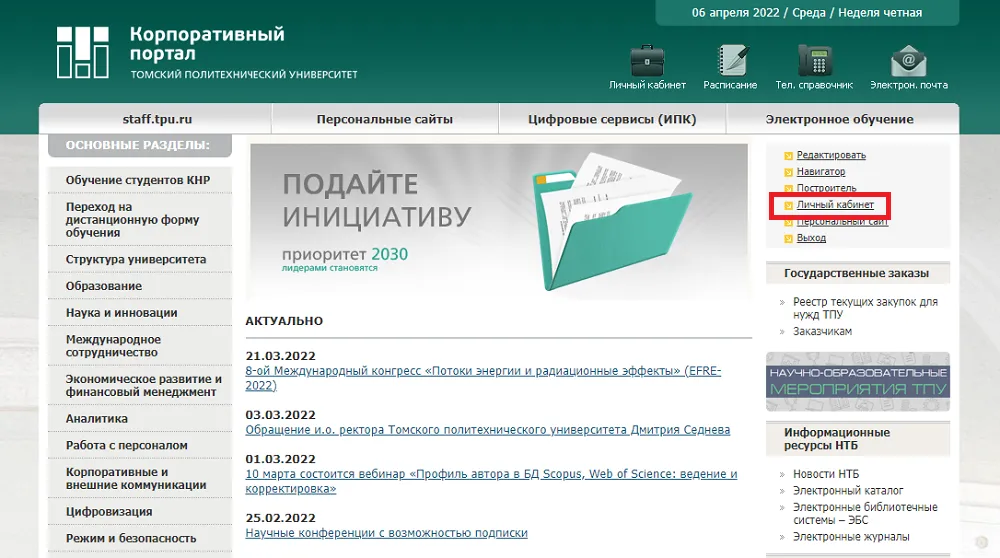The width and height of the screenshot is (1000, 558).
Task: Open the Тел. справочник phone icon
Action: point(814,61)
